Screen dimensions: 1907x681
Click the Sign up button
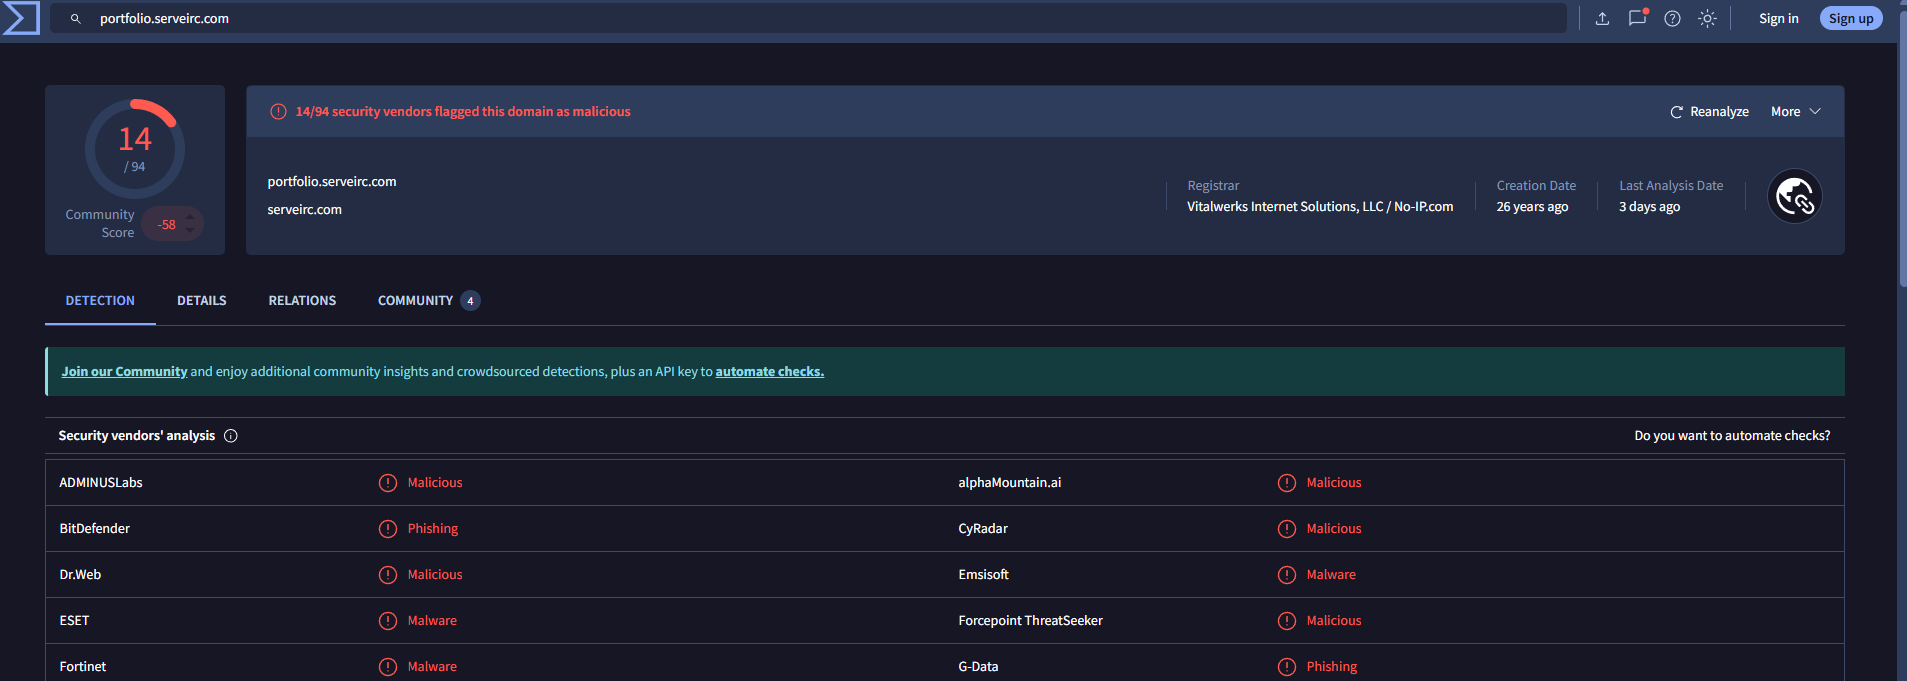[1851, 18]
